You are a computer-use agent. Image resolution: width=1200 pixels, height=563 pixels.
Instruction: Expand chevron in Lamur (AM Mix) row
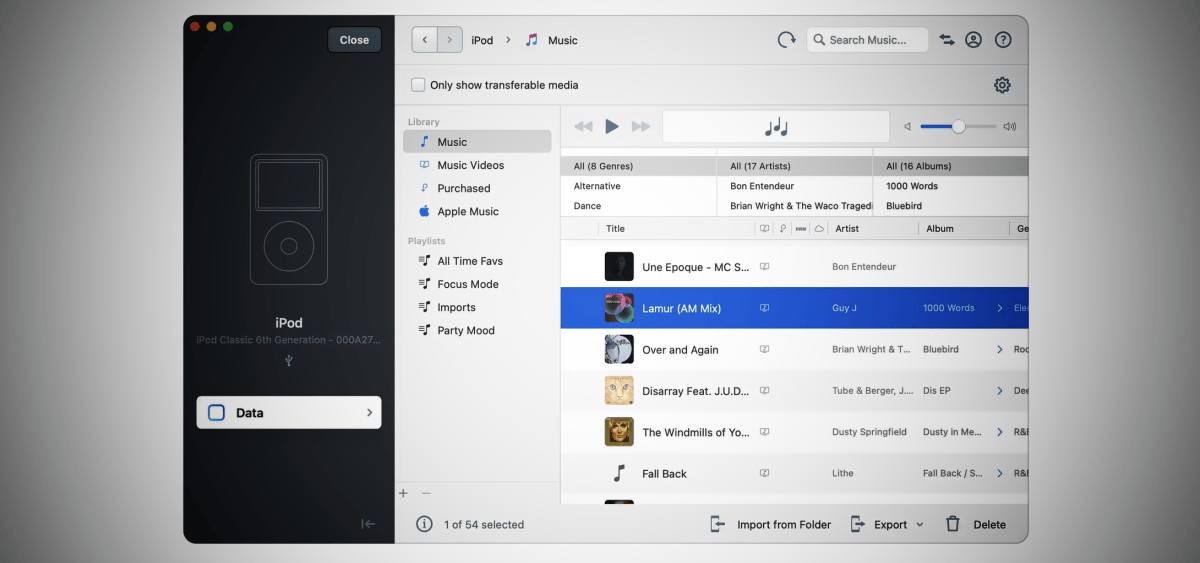(1000, 308)
